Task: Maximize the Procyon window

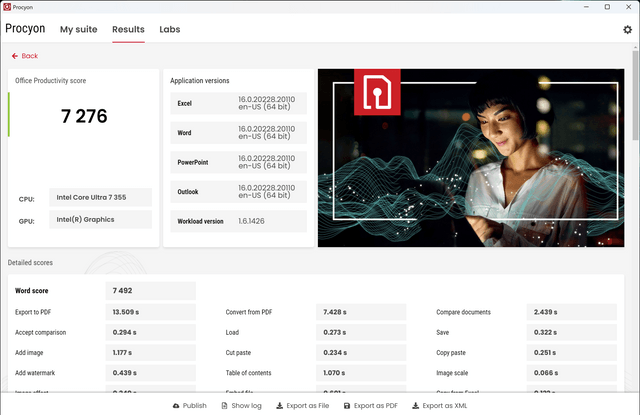Action: coord(607,7)
